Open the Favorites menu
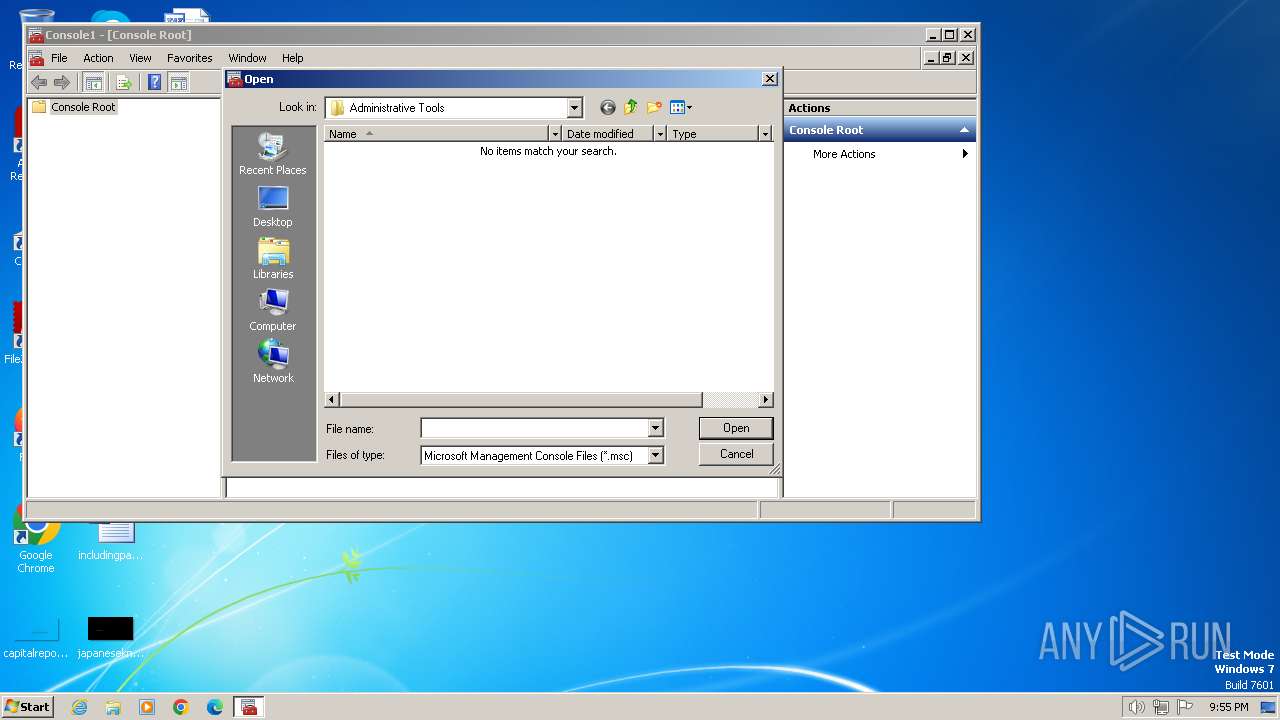Screen dimensions: 1280x720 (189, 58)
